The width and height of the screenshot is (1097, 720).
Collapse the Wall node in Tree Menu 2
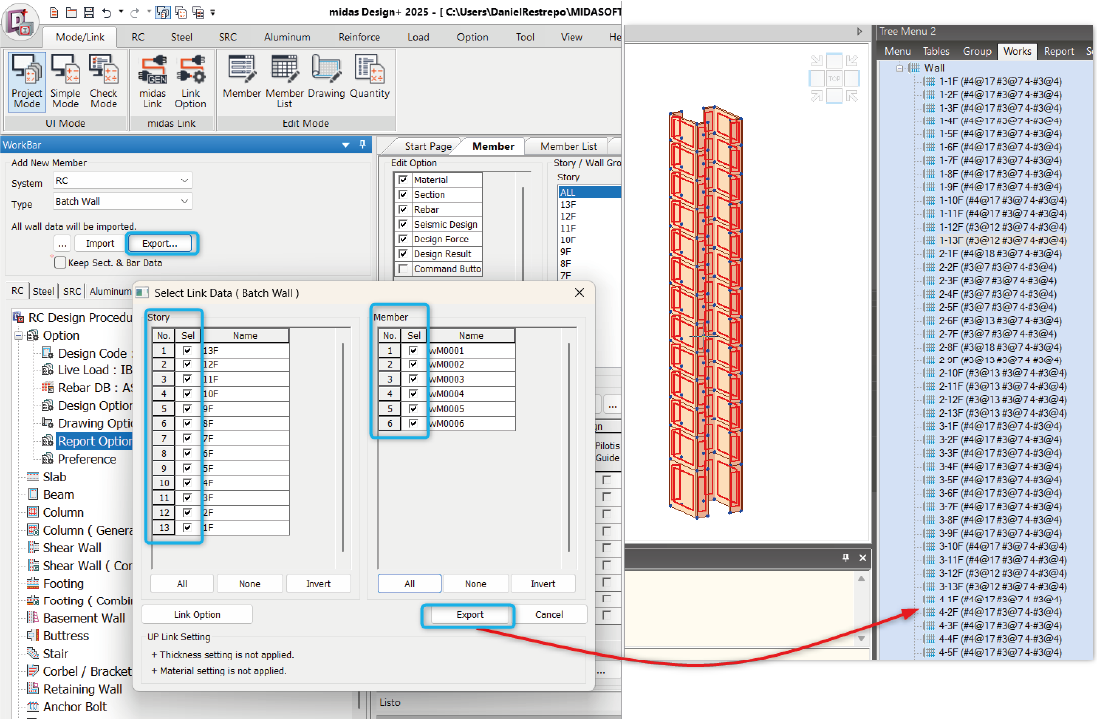click(x=900, y=68)
